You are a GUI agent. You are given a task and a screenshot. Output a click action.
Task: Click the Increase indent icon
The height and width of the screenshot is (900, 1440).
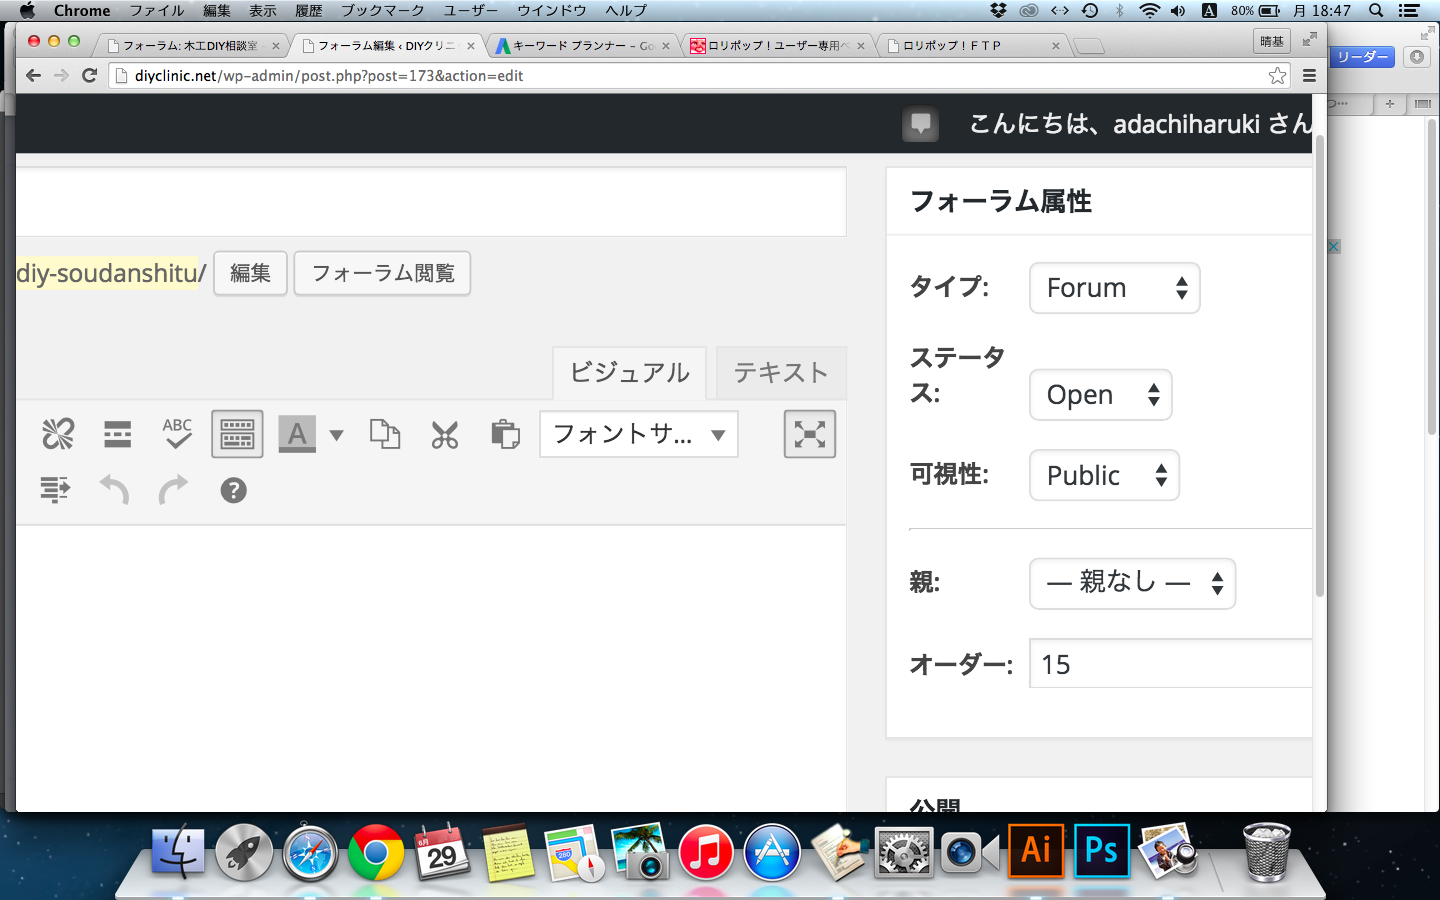point(55,490)
